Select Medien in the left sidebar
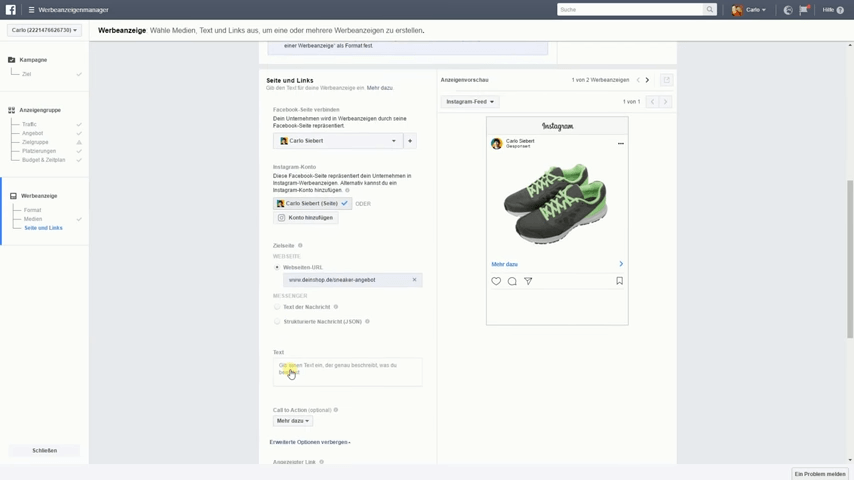The width and height of the screenshot is (854, 480). click(x=33, y=219)
